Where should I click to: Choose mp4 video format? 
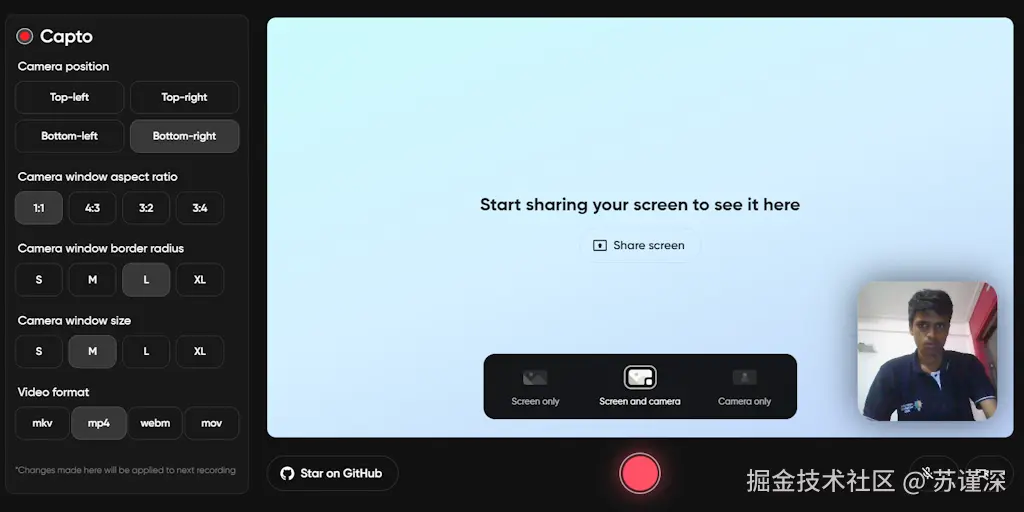[99, 423]
